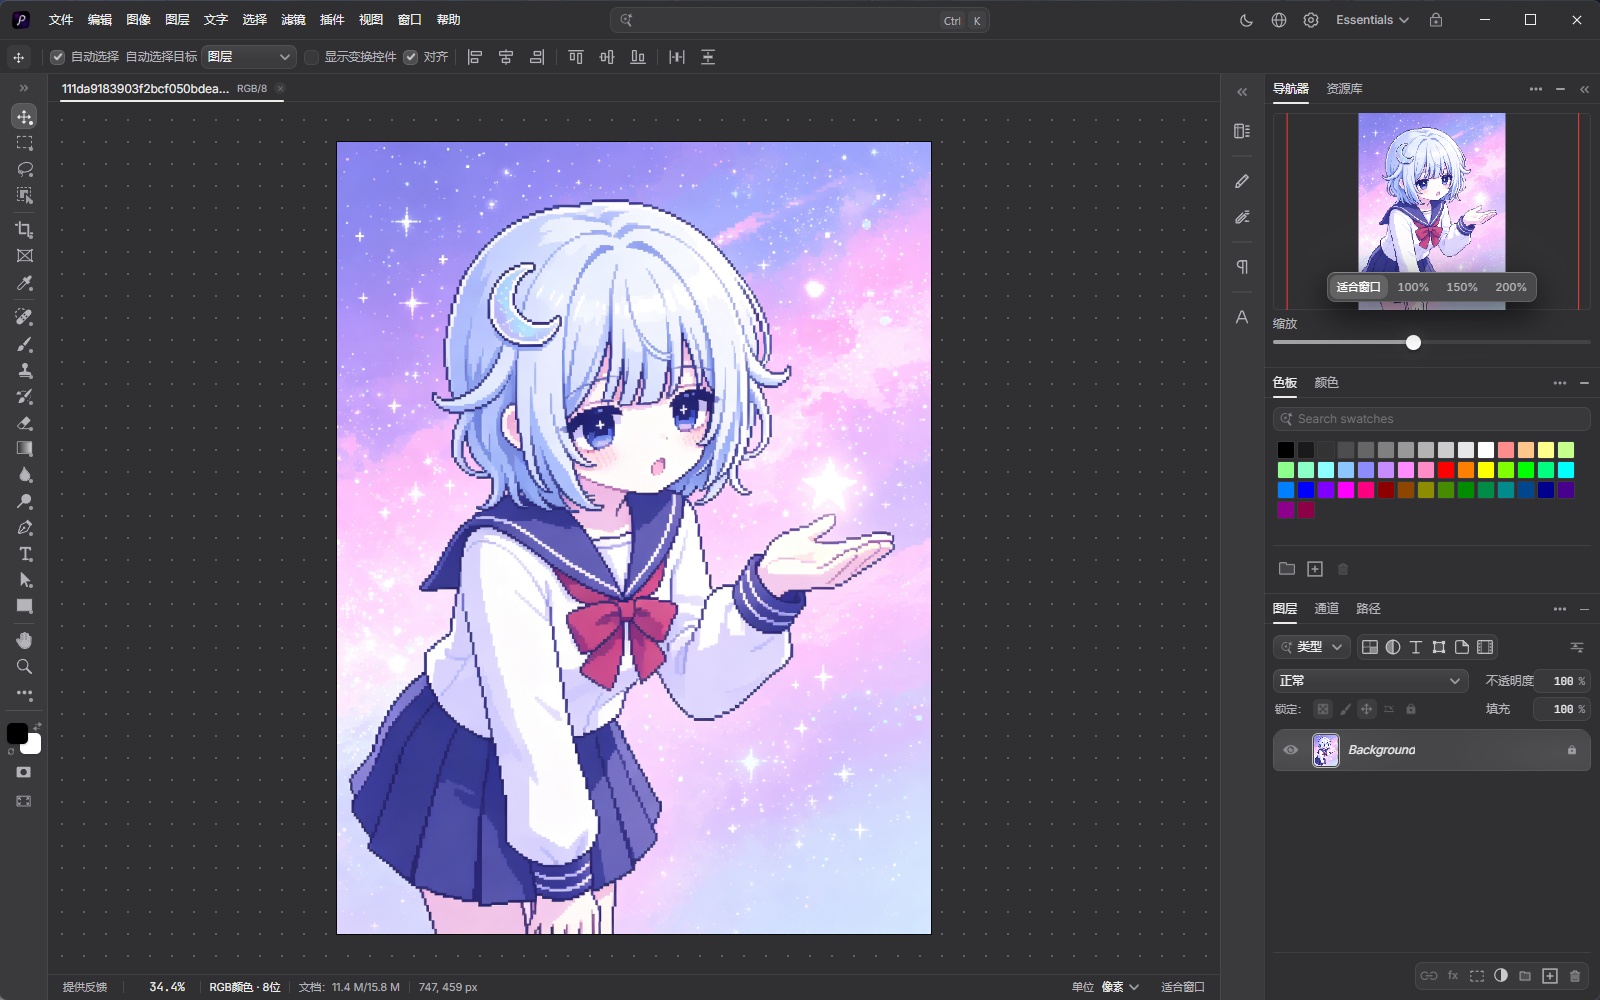This screenshot has height=1000, width=1600.
Task: Toggle the lock position button
Action: point(1367,709)
